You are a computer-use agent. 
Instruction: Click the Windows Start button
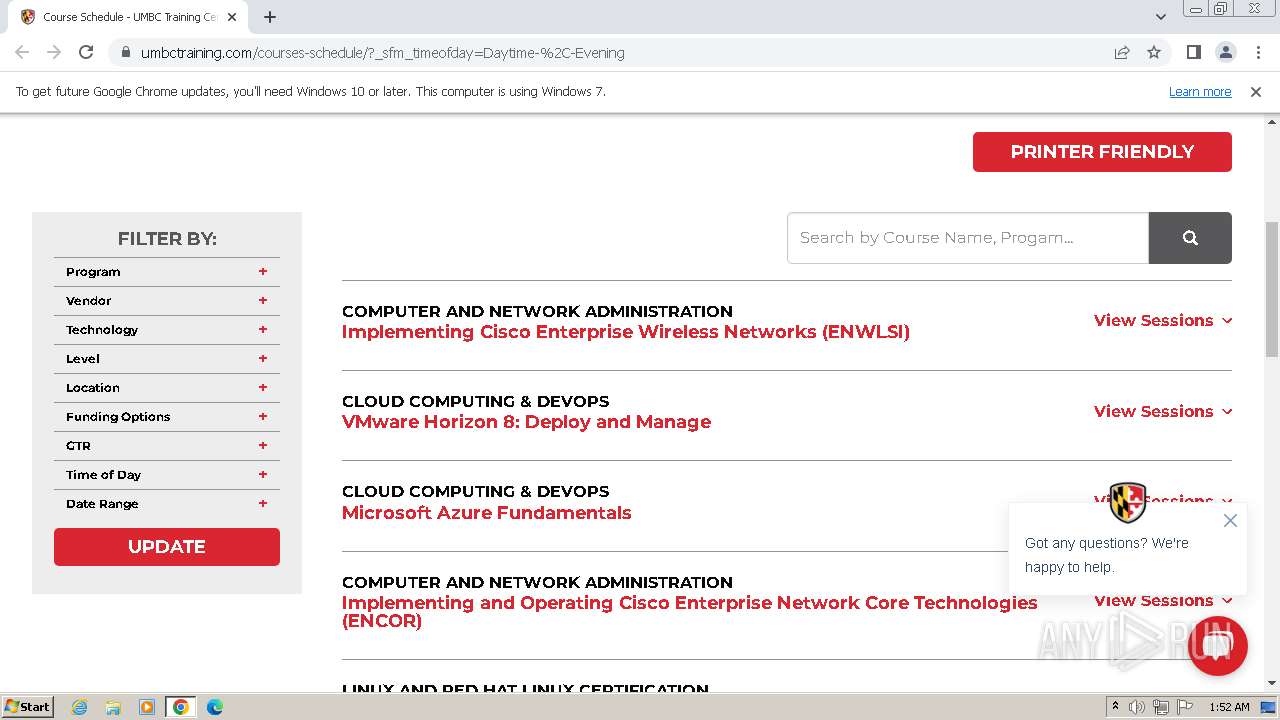tap(28, 707)
